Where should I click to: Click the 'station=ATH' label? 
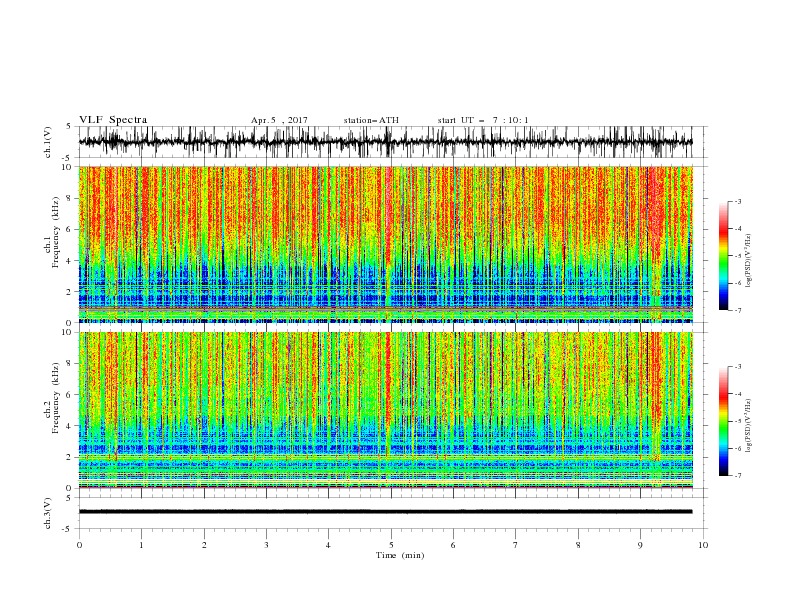point(371,120)
